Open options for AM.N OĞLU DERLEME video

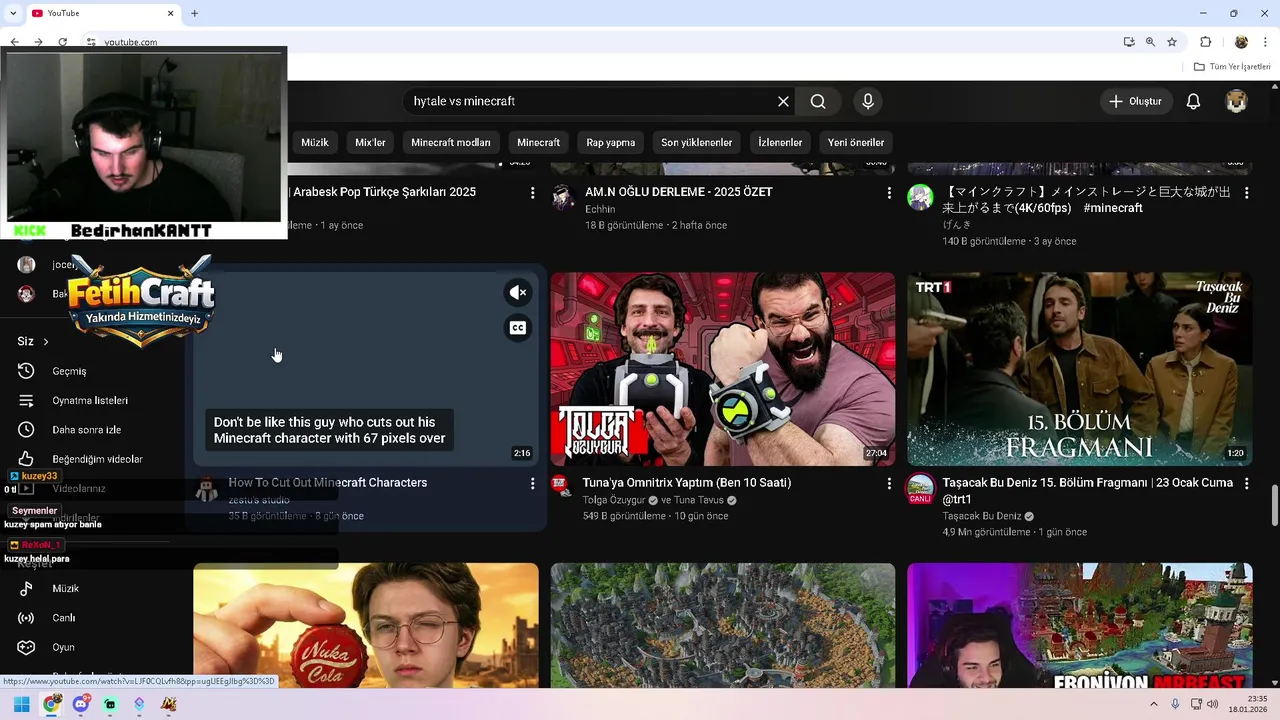click(x=889, y=192)
